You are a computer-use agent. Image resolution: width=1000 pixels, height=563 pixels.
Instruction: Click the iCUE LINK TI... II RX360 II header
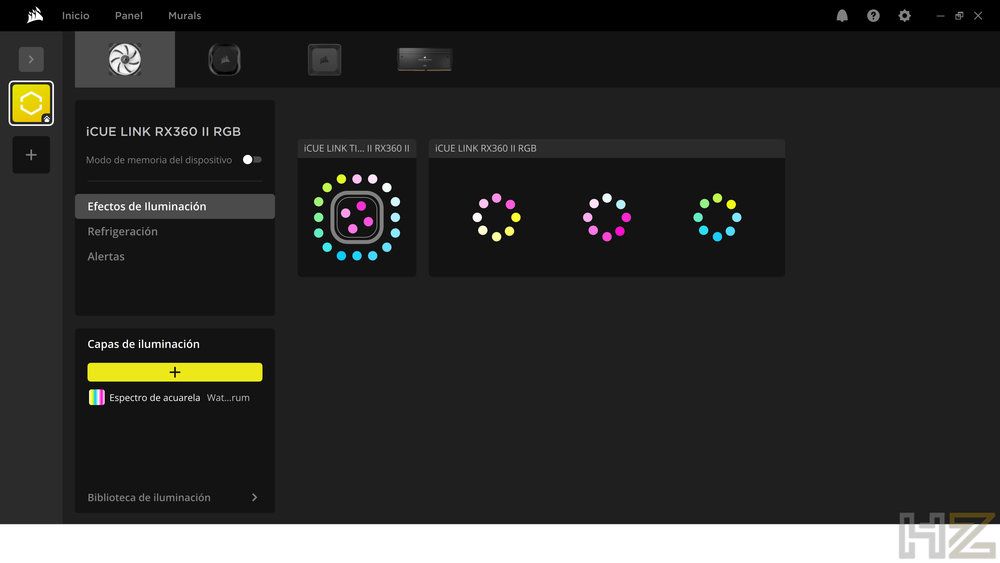357,148
